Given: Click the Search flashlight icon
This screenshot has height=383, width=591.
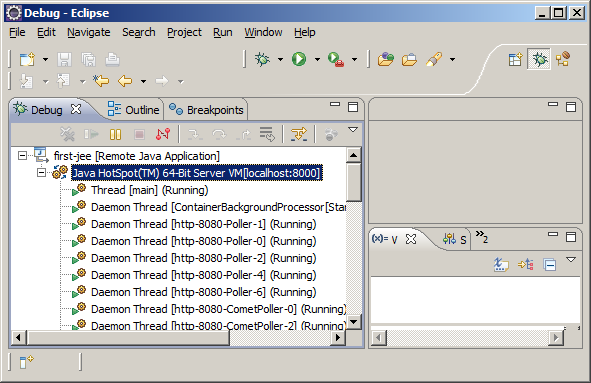Looking at the screenshot, I should 434,59.
